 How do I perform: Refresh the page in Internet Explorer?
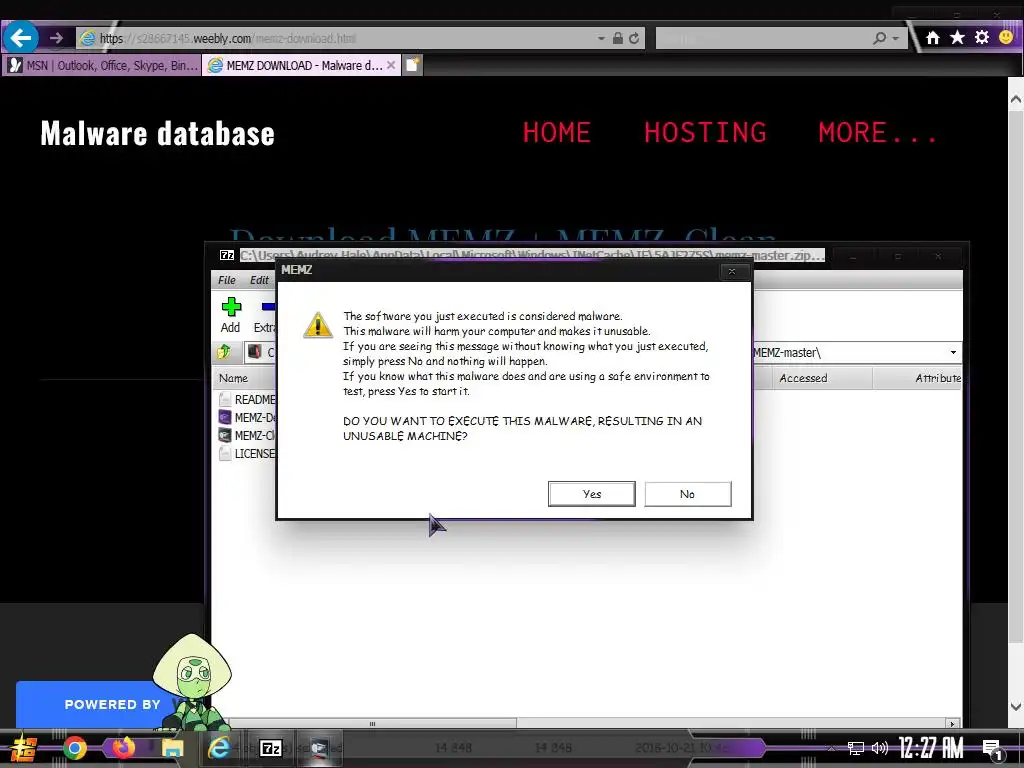[634, 39]
